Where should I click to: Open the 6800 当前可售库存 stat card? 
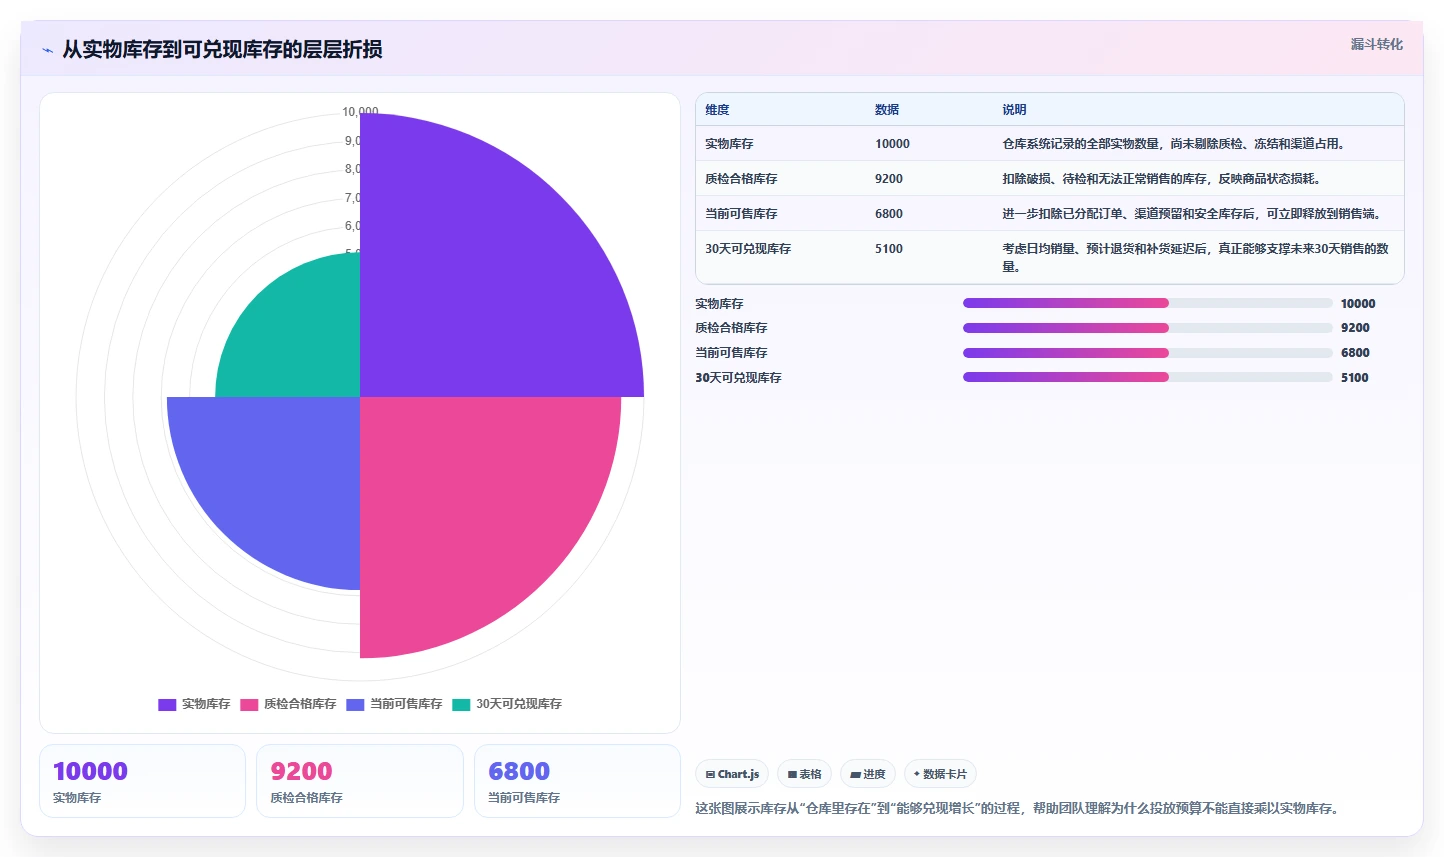click(577, 781)
